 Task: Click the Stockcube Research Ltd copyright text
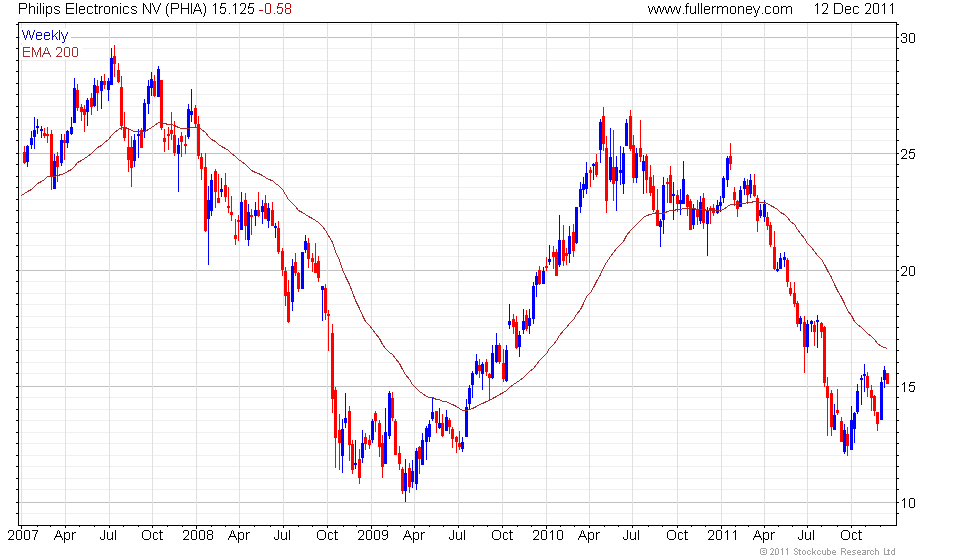[828, 551]
